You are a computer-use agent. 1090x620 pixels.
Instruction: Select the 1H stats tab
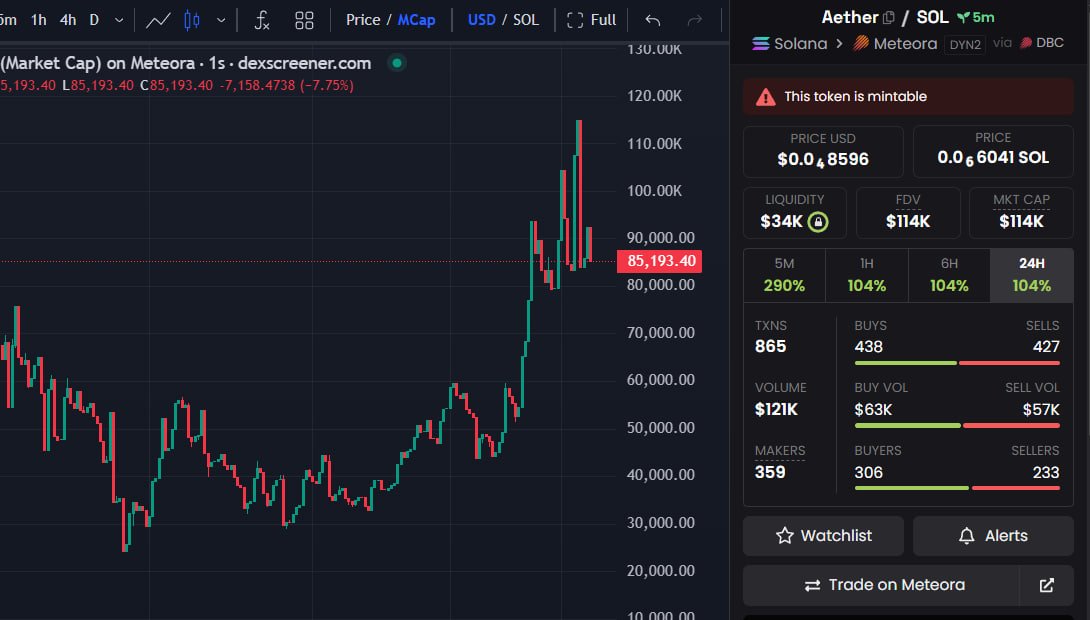pos(867,275)
